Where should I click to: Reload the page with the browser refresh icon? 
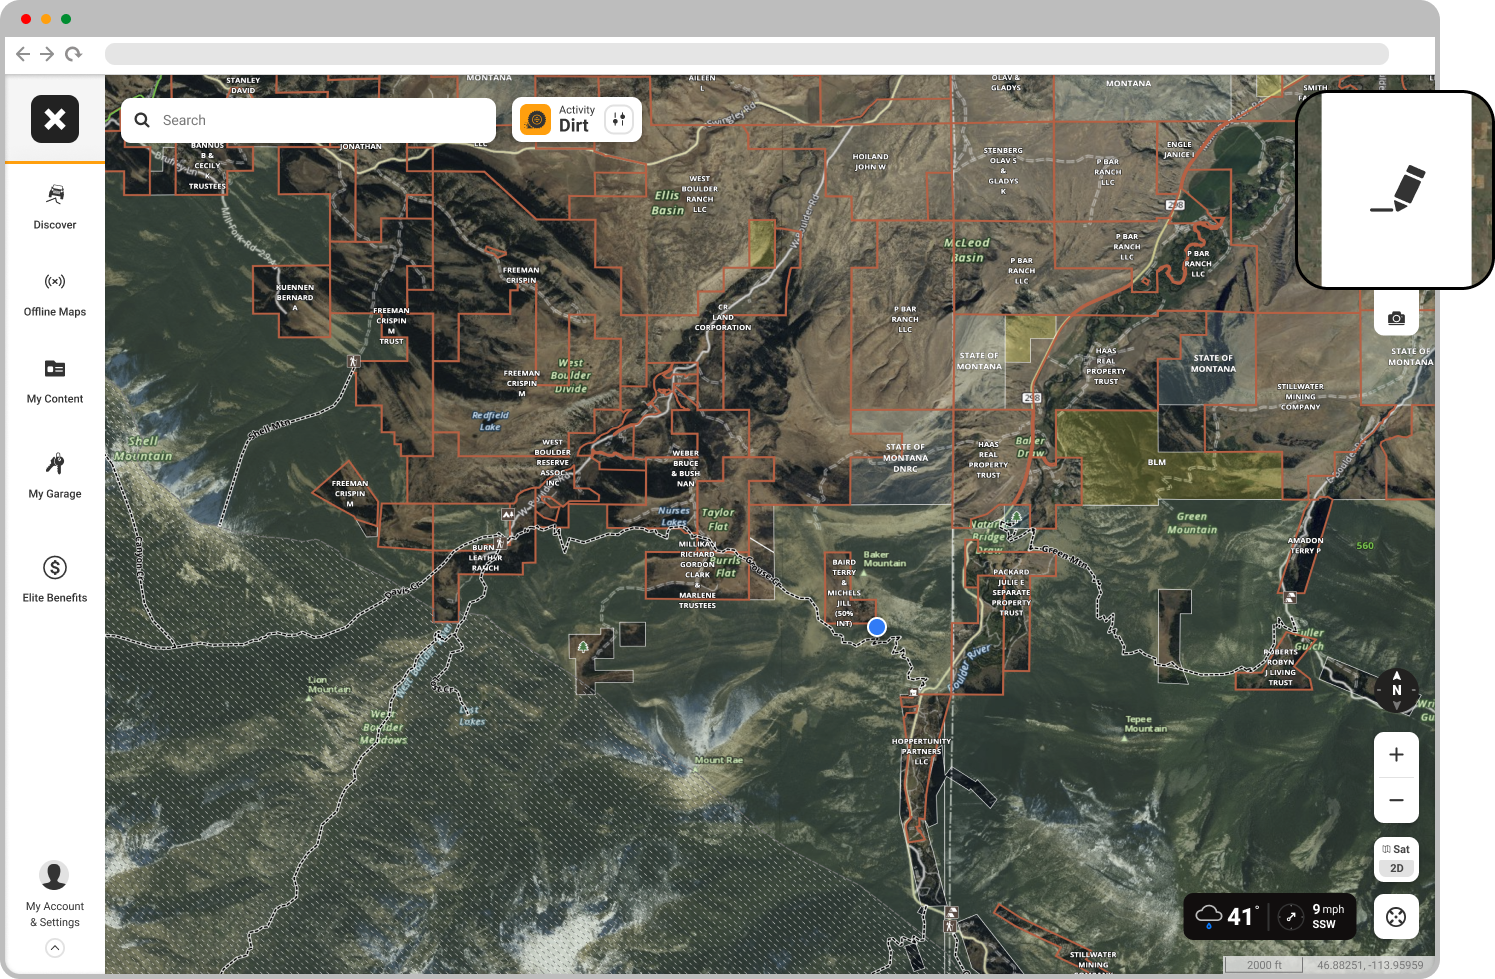[73, 54]
